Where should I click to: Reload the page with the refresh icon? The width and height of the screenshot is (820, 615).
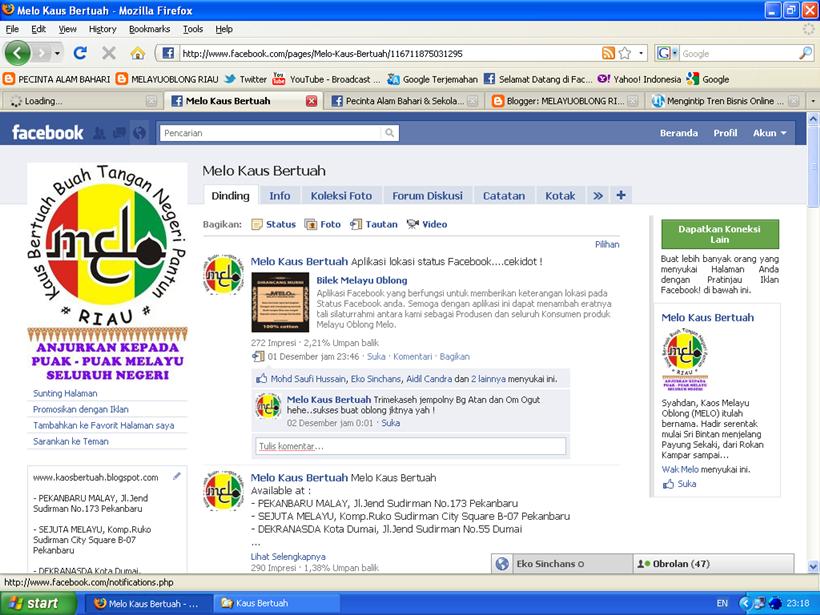(x=79, y=53)
